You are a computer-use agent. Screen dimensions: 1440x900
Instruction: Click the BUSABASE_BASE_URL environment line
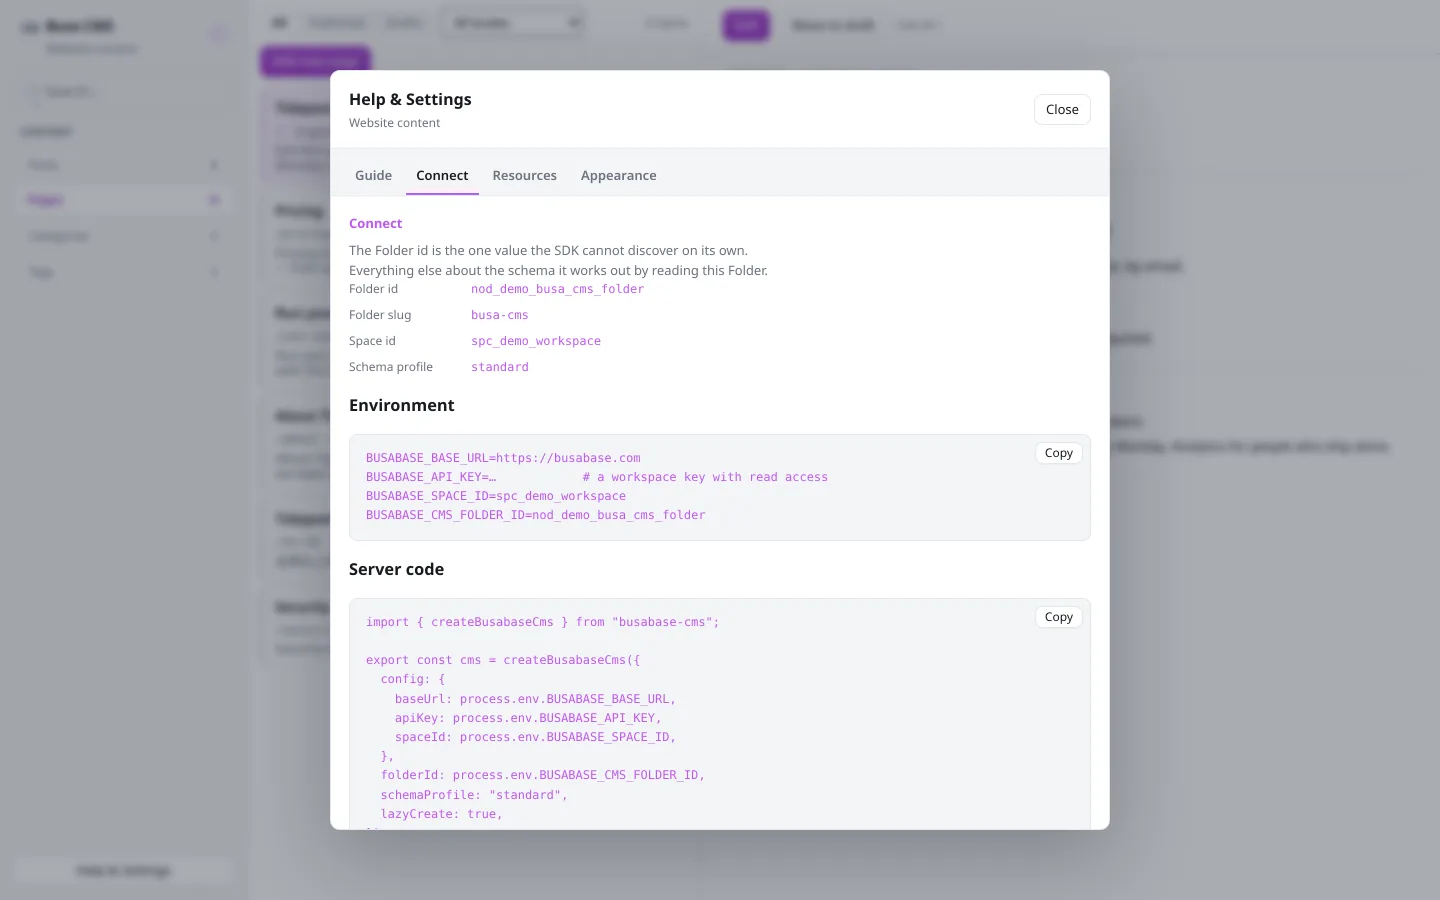(x=503, y=458)
